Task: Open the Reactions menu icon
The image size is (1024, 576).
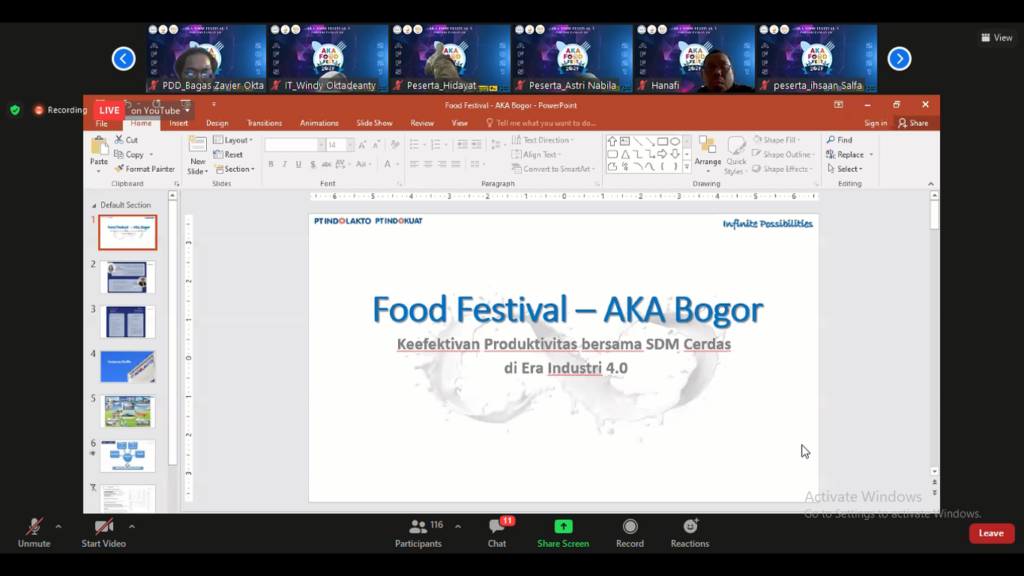Action: point(690,527)
